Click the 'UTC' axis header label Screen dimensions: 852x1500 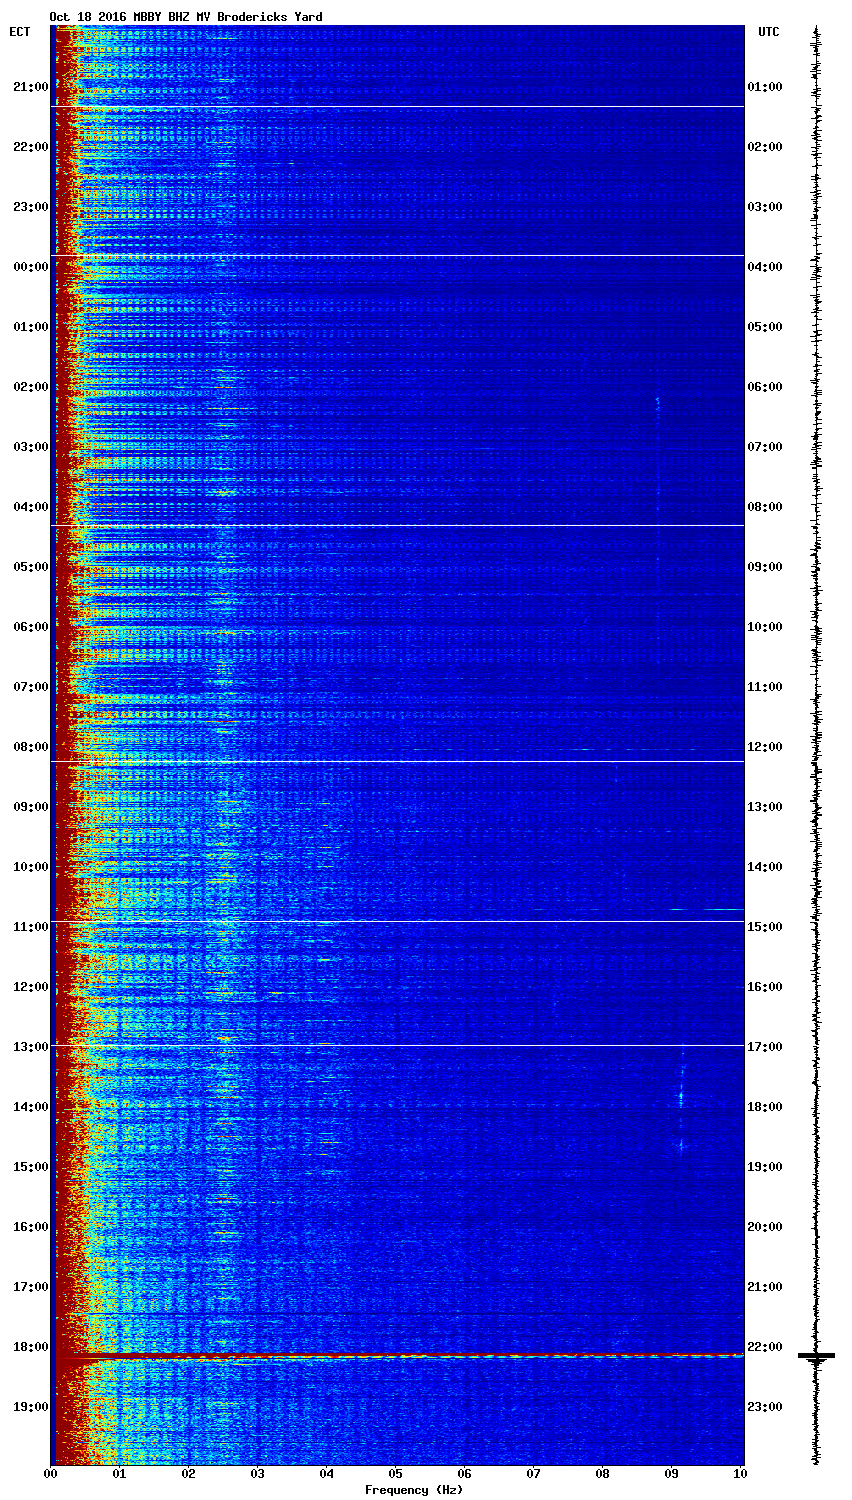tap(768, 32)
